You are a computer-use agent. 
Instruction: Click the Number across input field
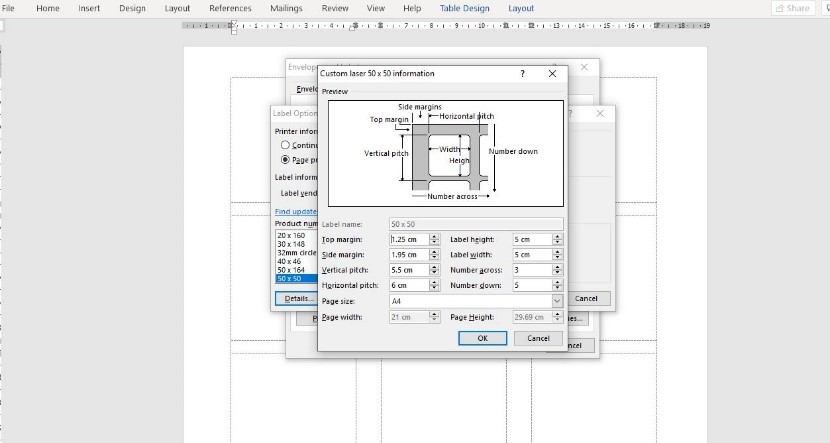pyautogui.click(x=532, y=270)
